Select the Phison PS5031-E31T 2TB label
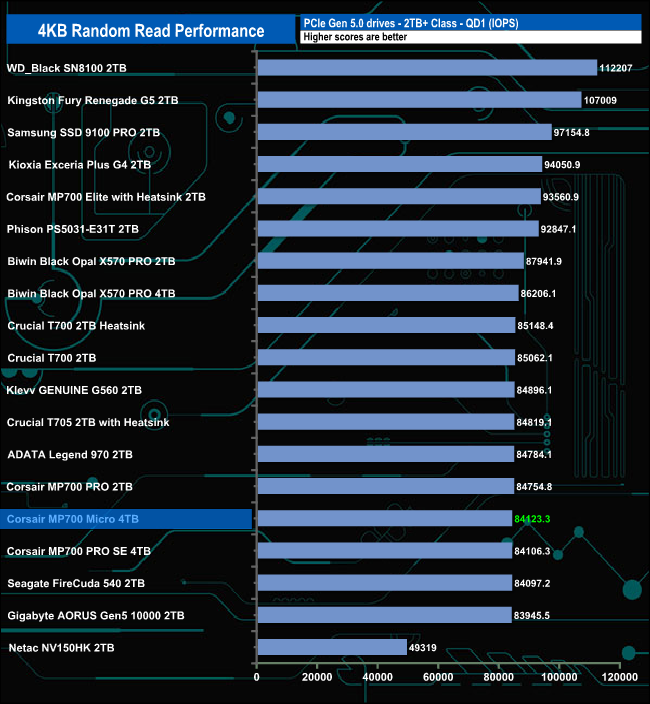The height and width of the screenshot is (704, 650). coord(73,229)
